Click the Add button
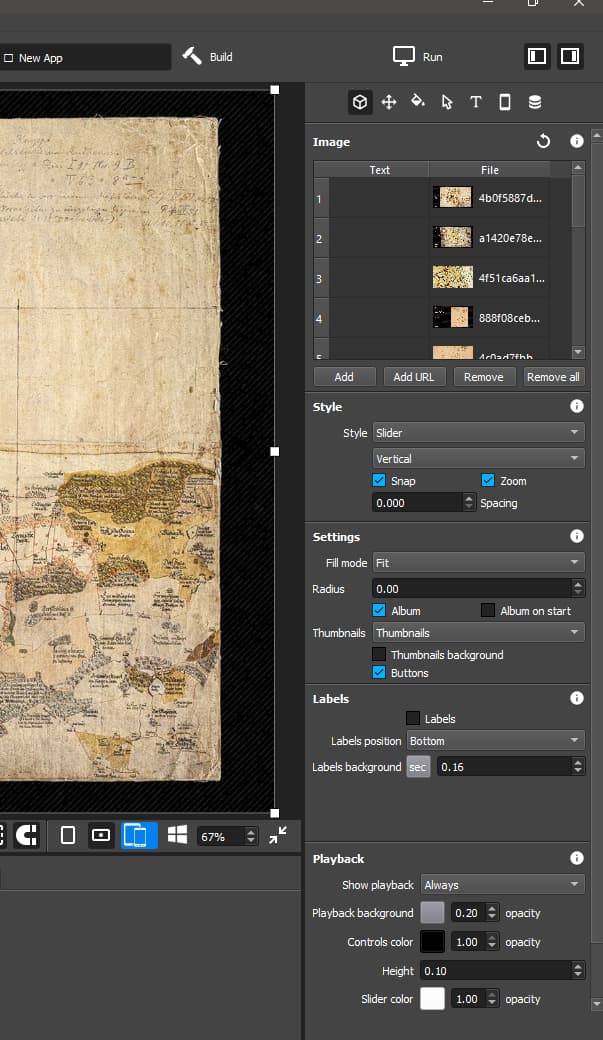The image size is (603, 1040). click(x=344, y=377)
